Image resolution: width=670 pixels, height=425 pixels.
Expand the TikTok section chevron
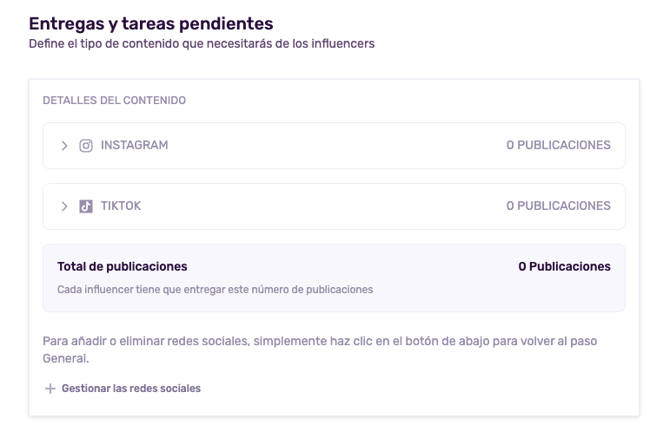tap(65, 206)
